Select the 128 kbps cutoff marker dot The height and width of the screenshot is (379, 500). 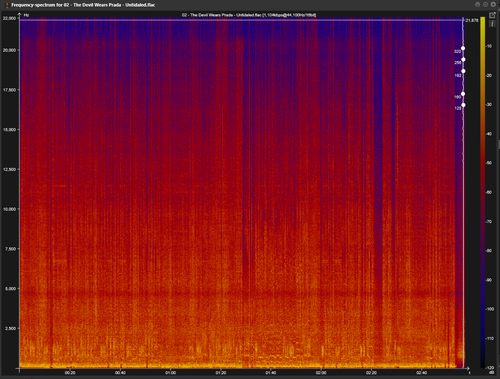point(463,105)
